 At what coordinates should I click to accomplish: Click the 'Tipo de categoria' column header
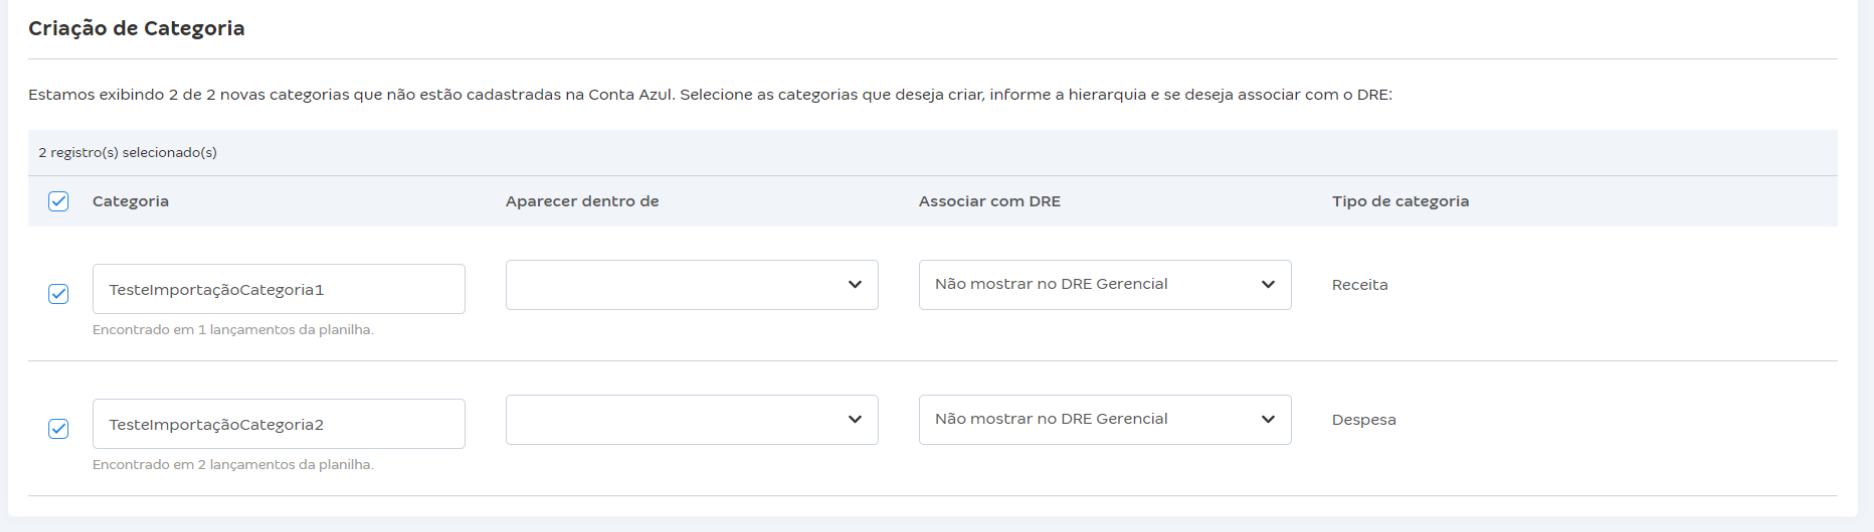(1400, 201)
